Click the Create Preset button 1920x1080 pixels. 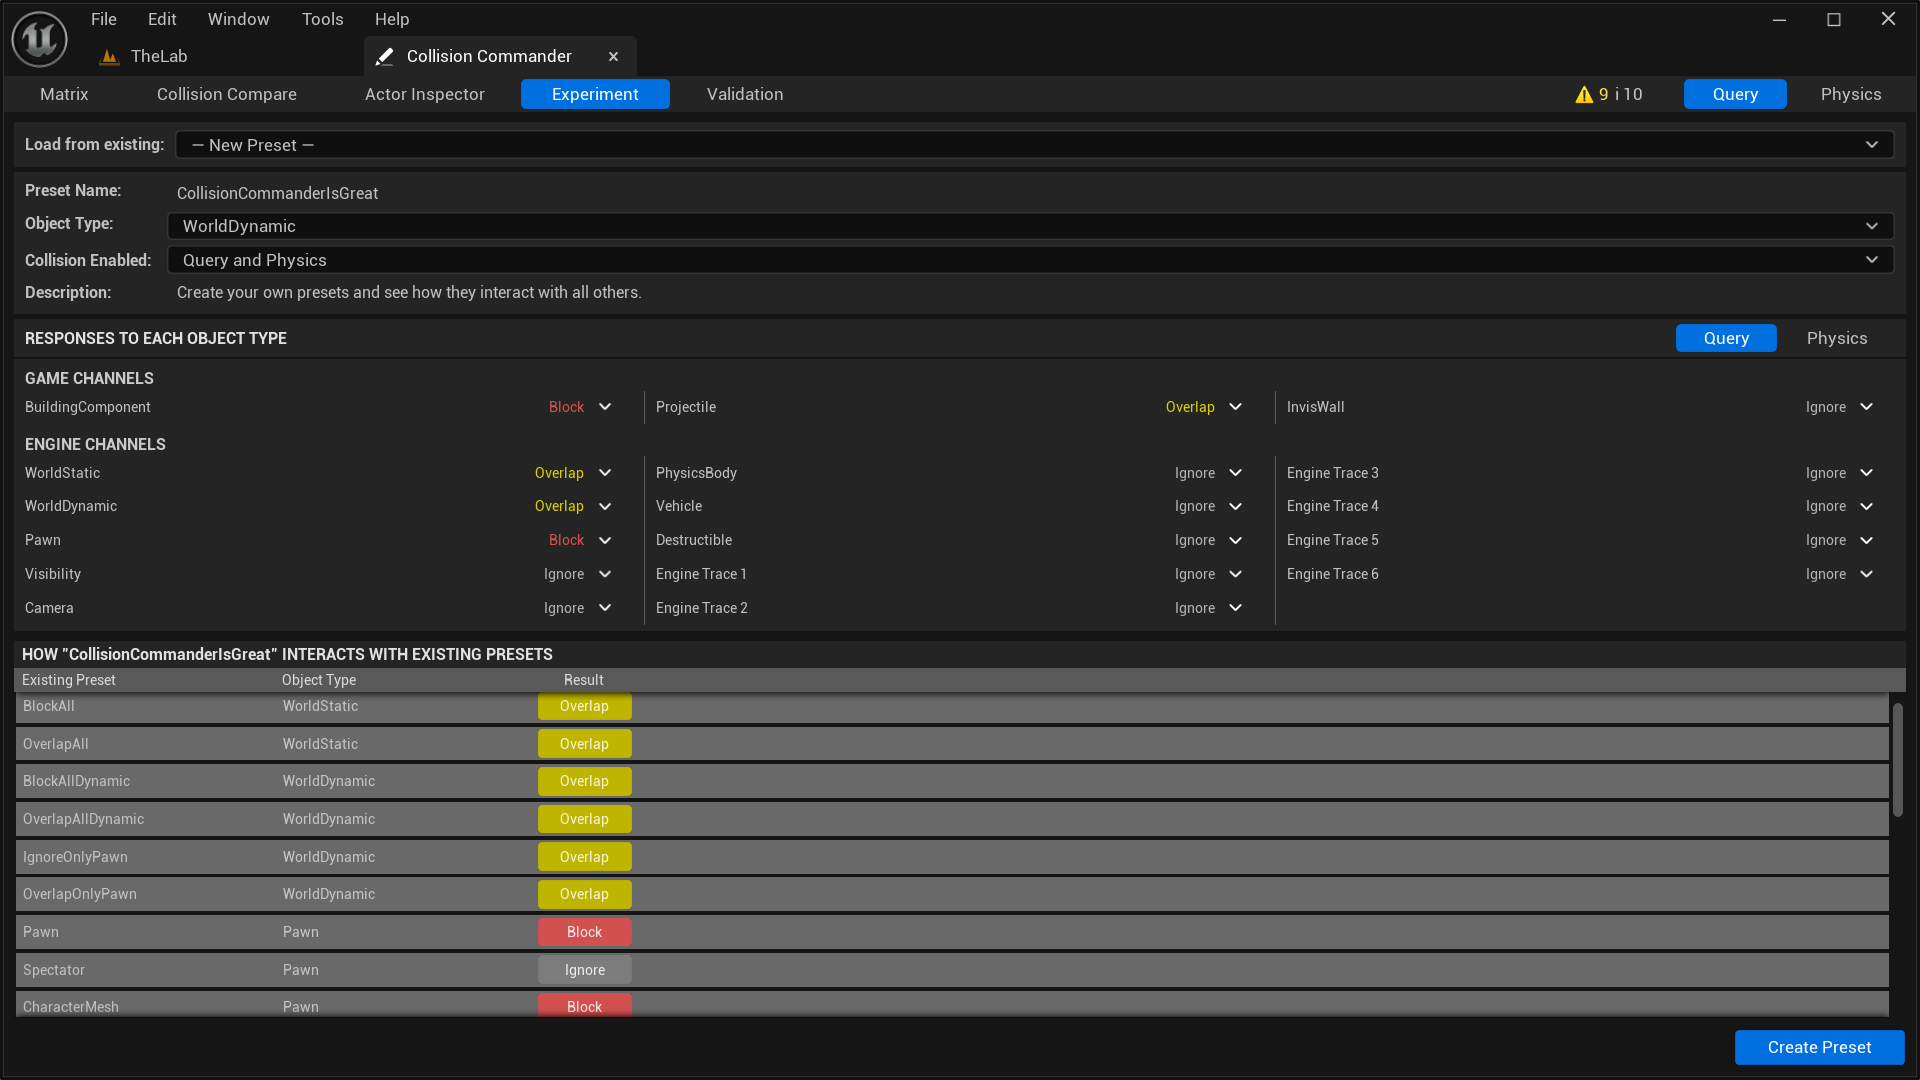1819,1047
